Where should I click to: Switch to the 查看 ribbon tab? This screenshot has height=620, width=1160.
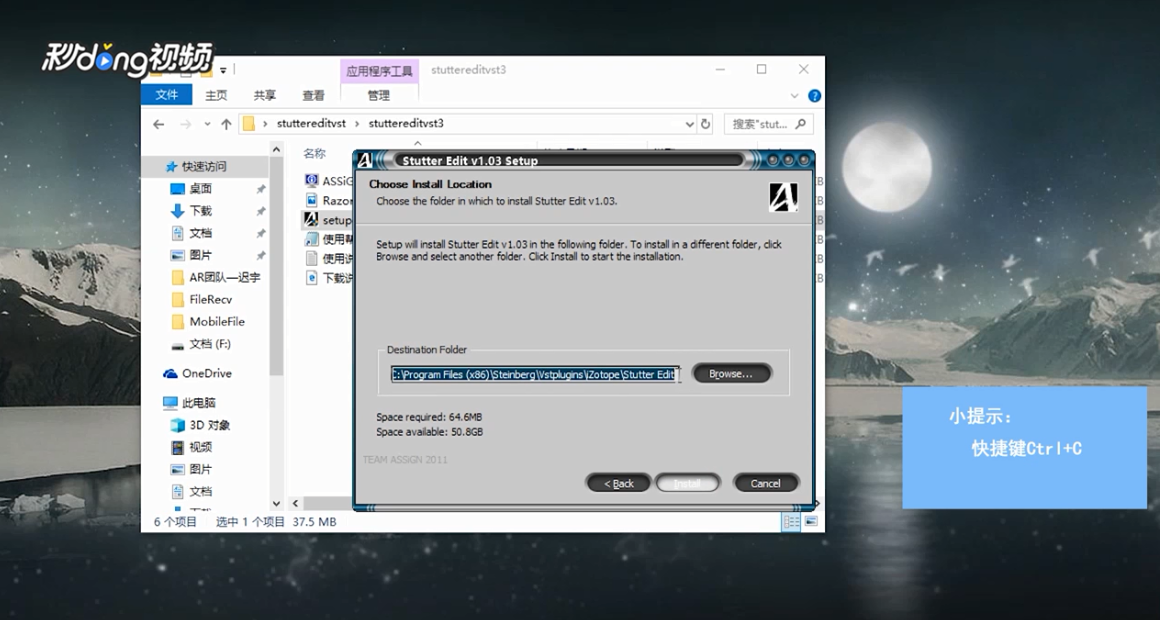(314, 95)
